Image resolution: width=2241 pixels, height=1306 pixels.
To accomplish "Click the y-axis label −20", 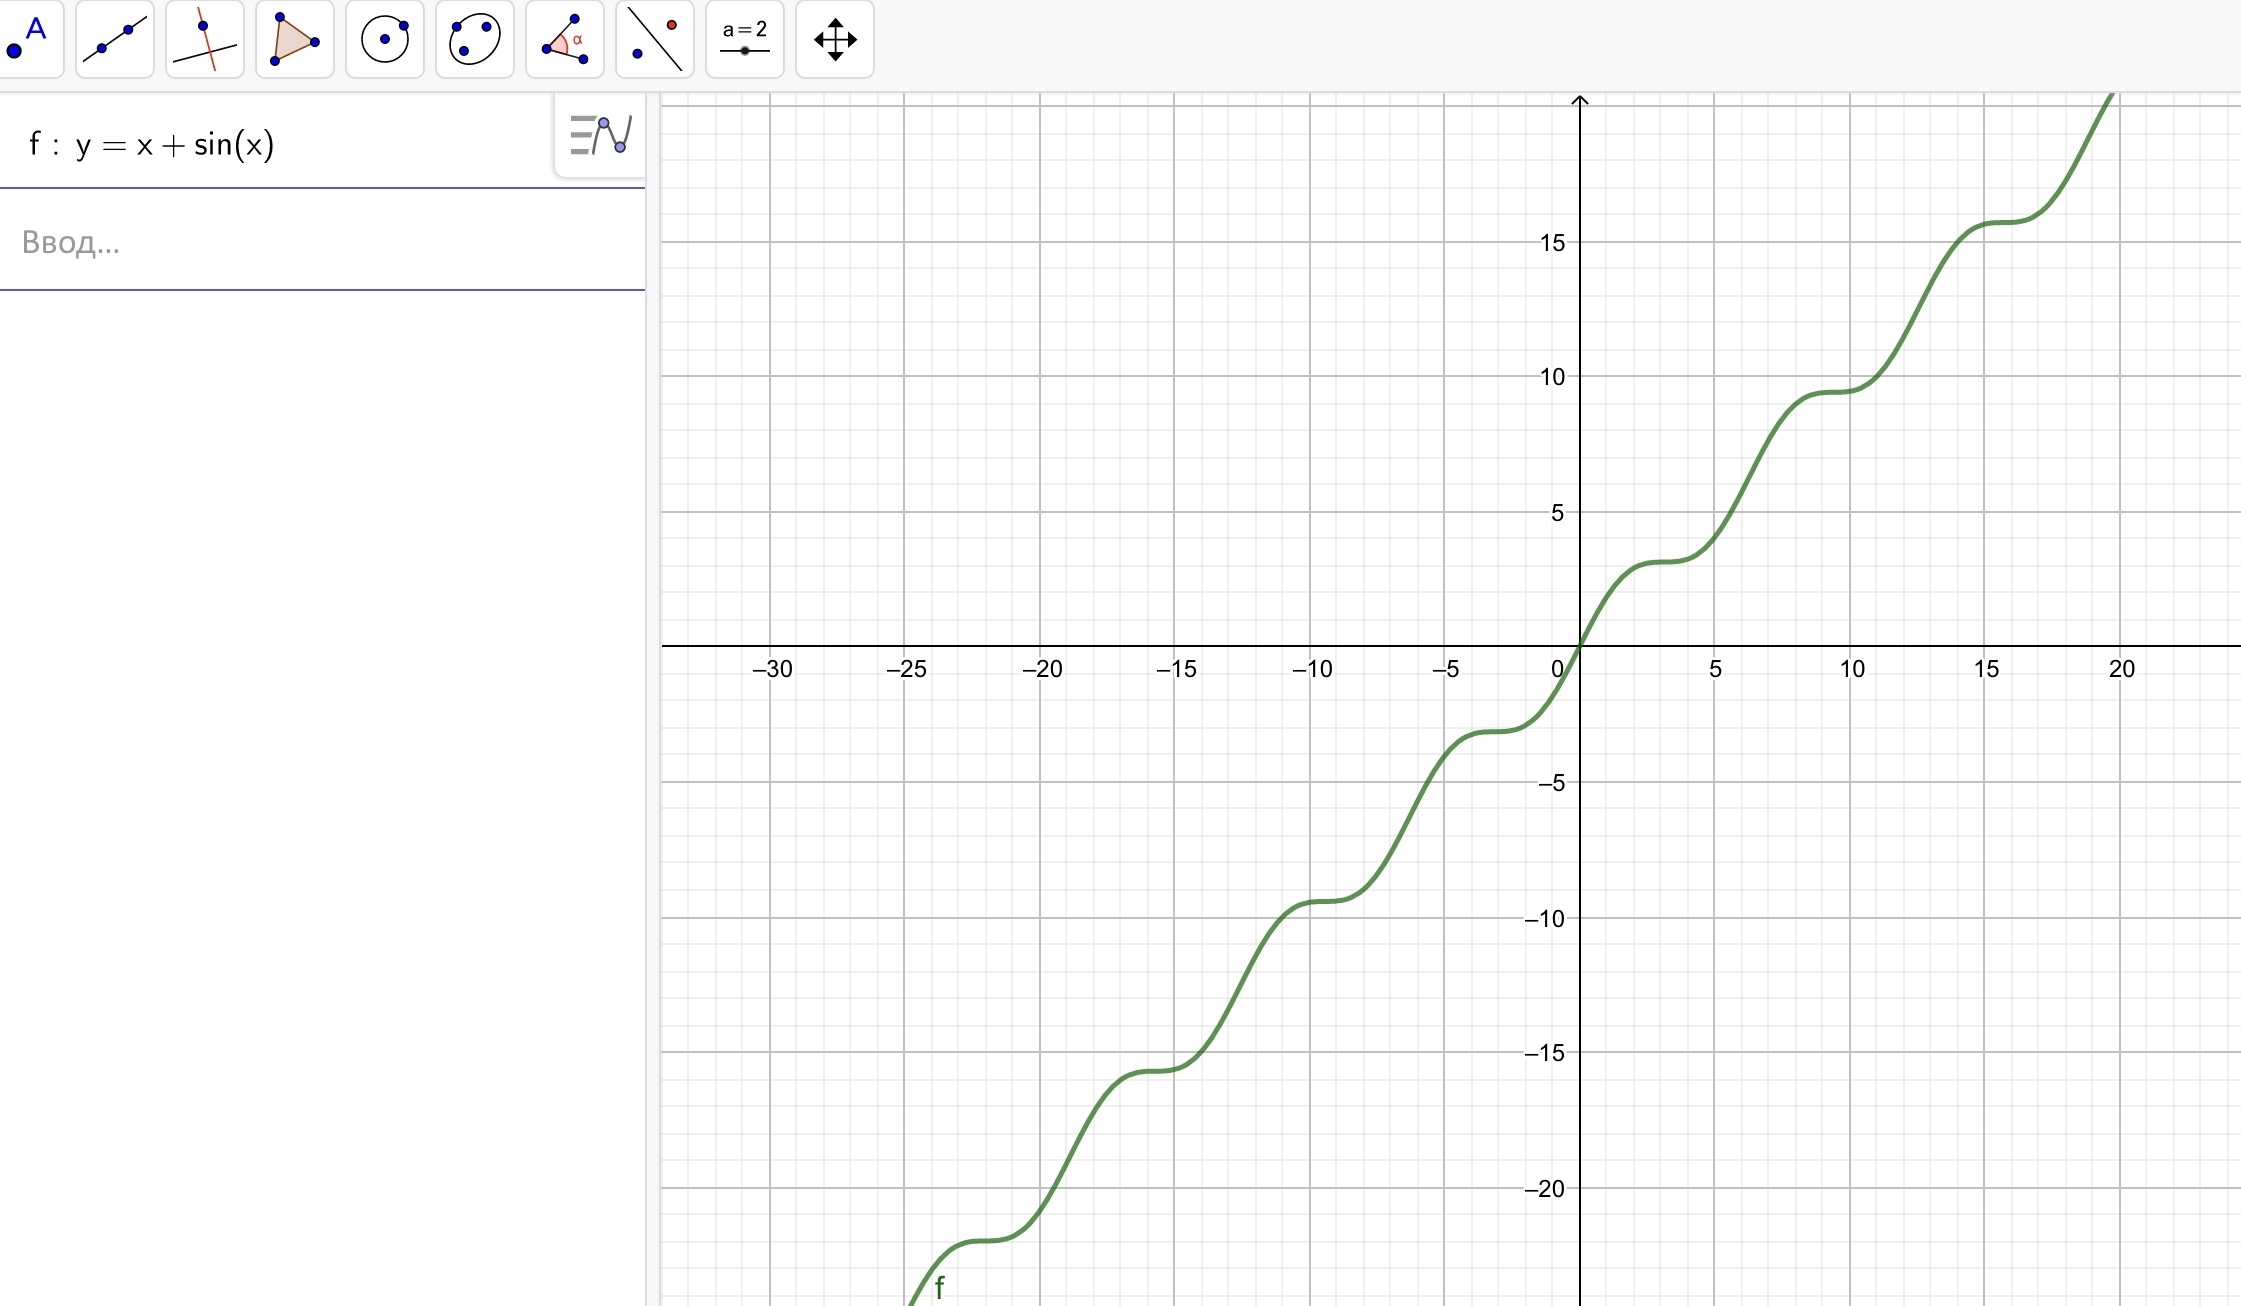I will 1545,1189.
